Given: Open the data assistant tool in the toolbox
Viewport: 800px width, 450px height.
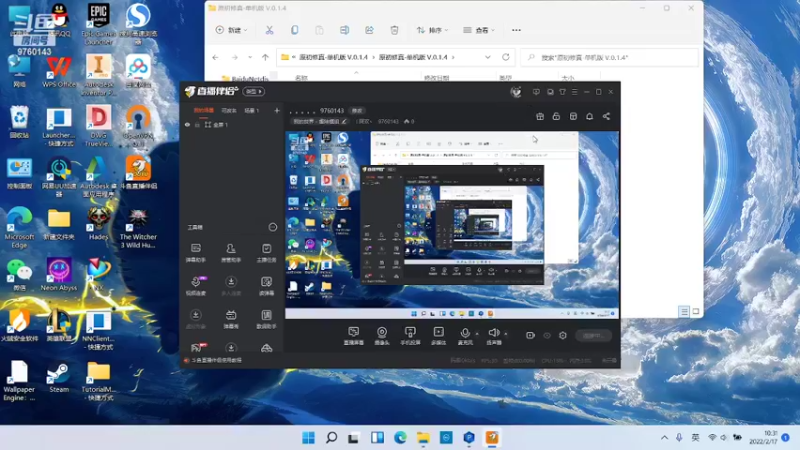Looking at the screenshot, I should pos(266,319).
